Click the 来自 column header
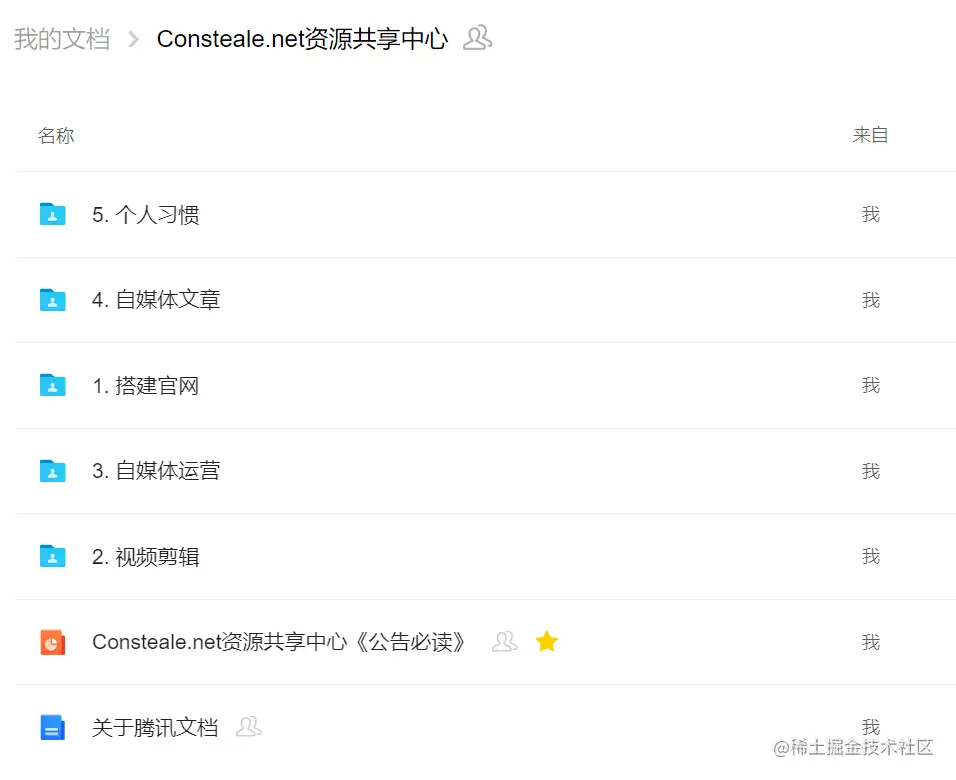 (x=870, y=135)
